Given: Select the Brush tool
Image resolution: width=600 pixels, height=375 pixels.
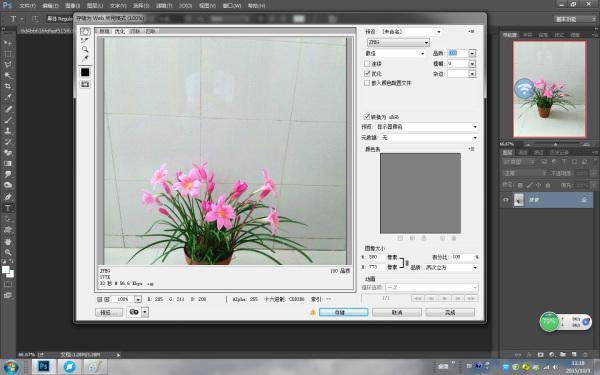Looking at the screenshot, I should pyautogui.click(x=8, y=120).
